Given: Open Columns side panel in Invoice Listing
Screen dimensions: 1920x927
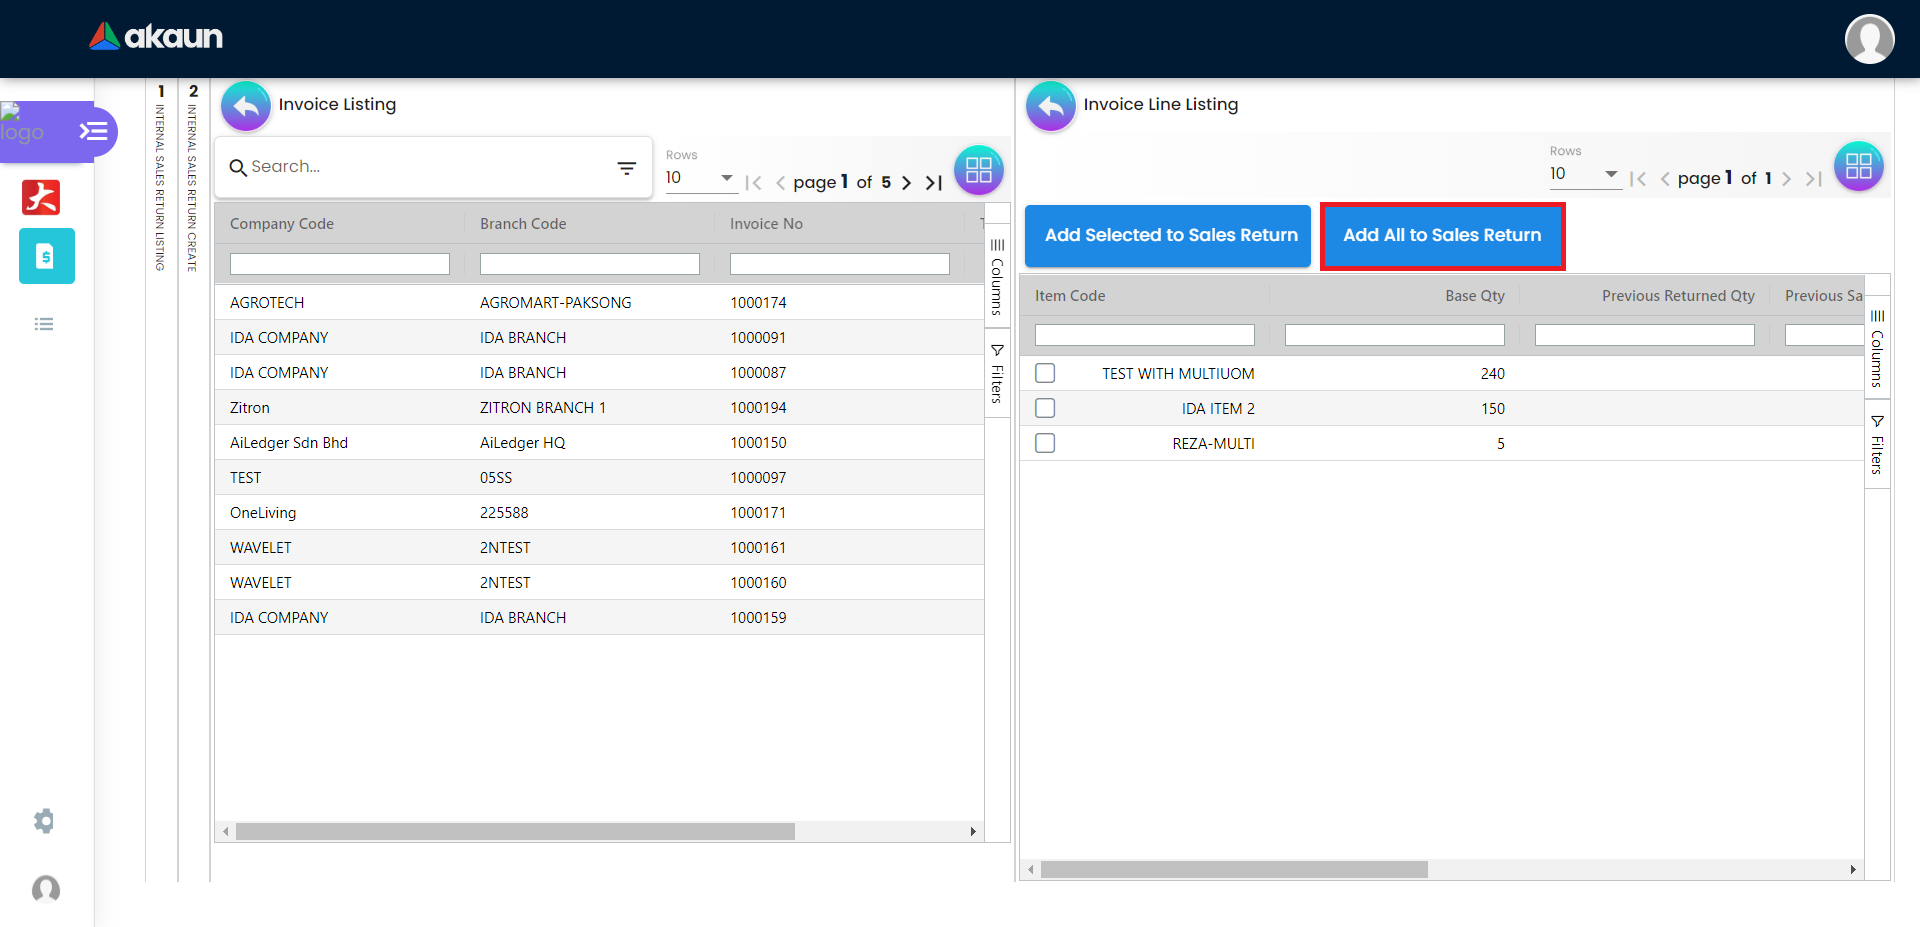Looking at the screenshot, I should click(x=997, y=276).
